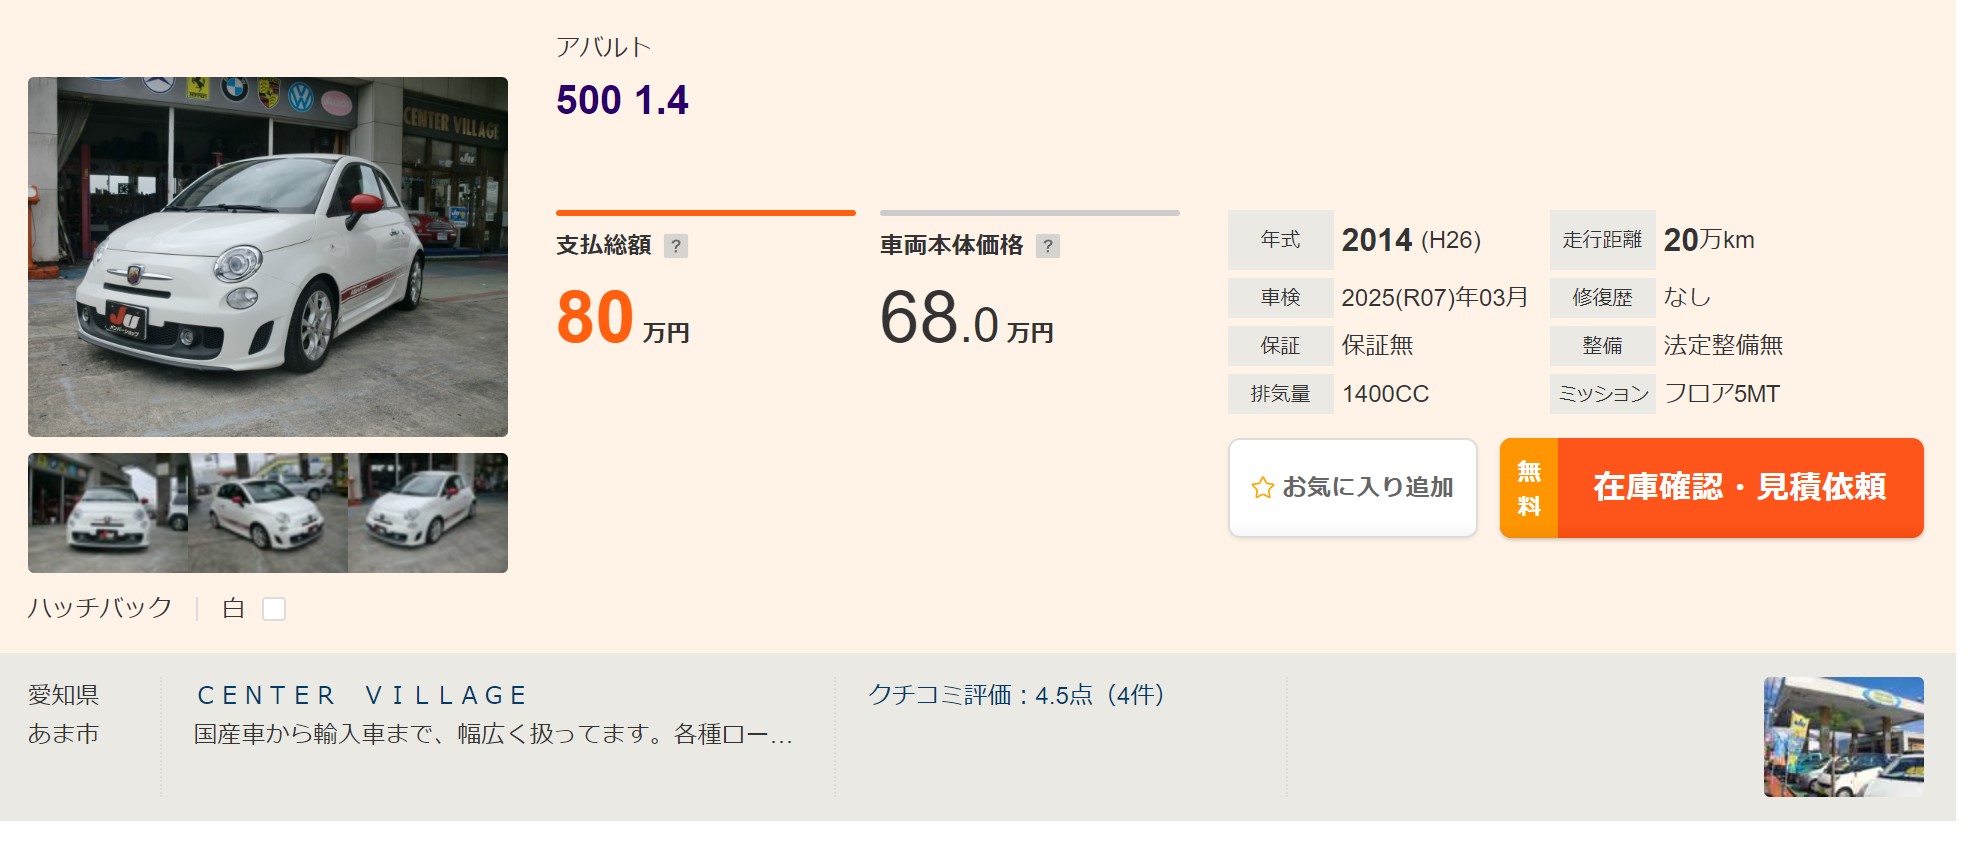Viewport: 1975px width, 865px height.
Task: Click the white color swatch next to 白
Action: [x=274, y=609]
